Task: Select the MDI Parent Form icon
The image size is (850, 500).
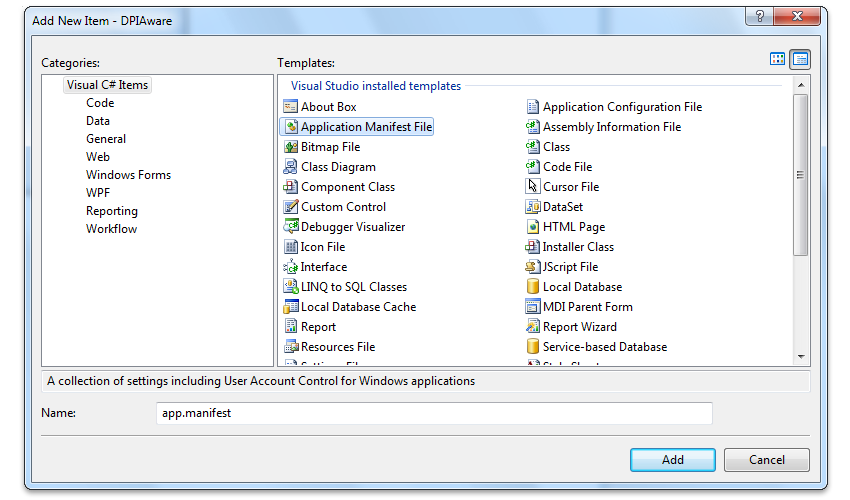Action: [533, 307]
